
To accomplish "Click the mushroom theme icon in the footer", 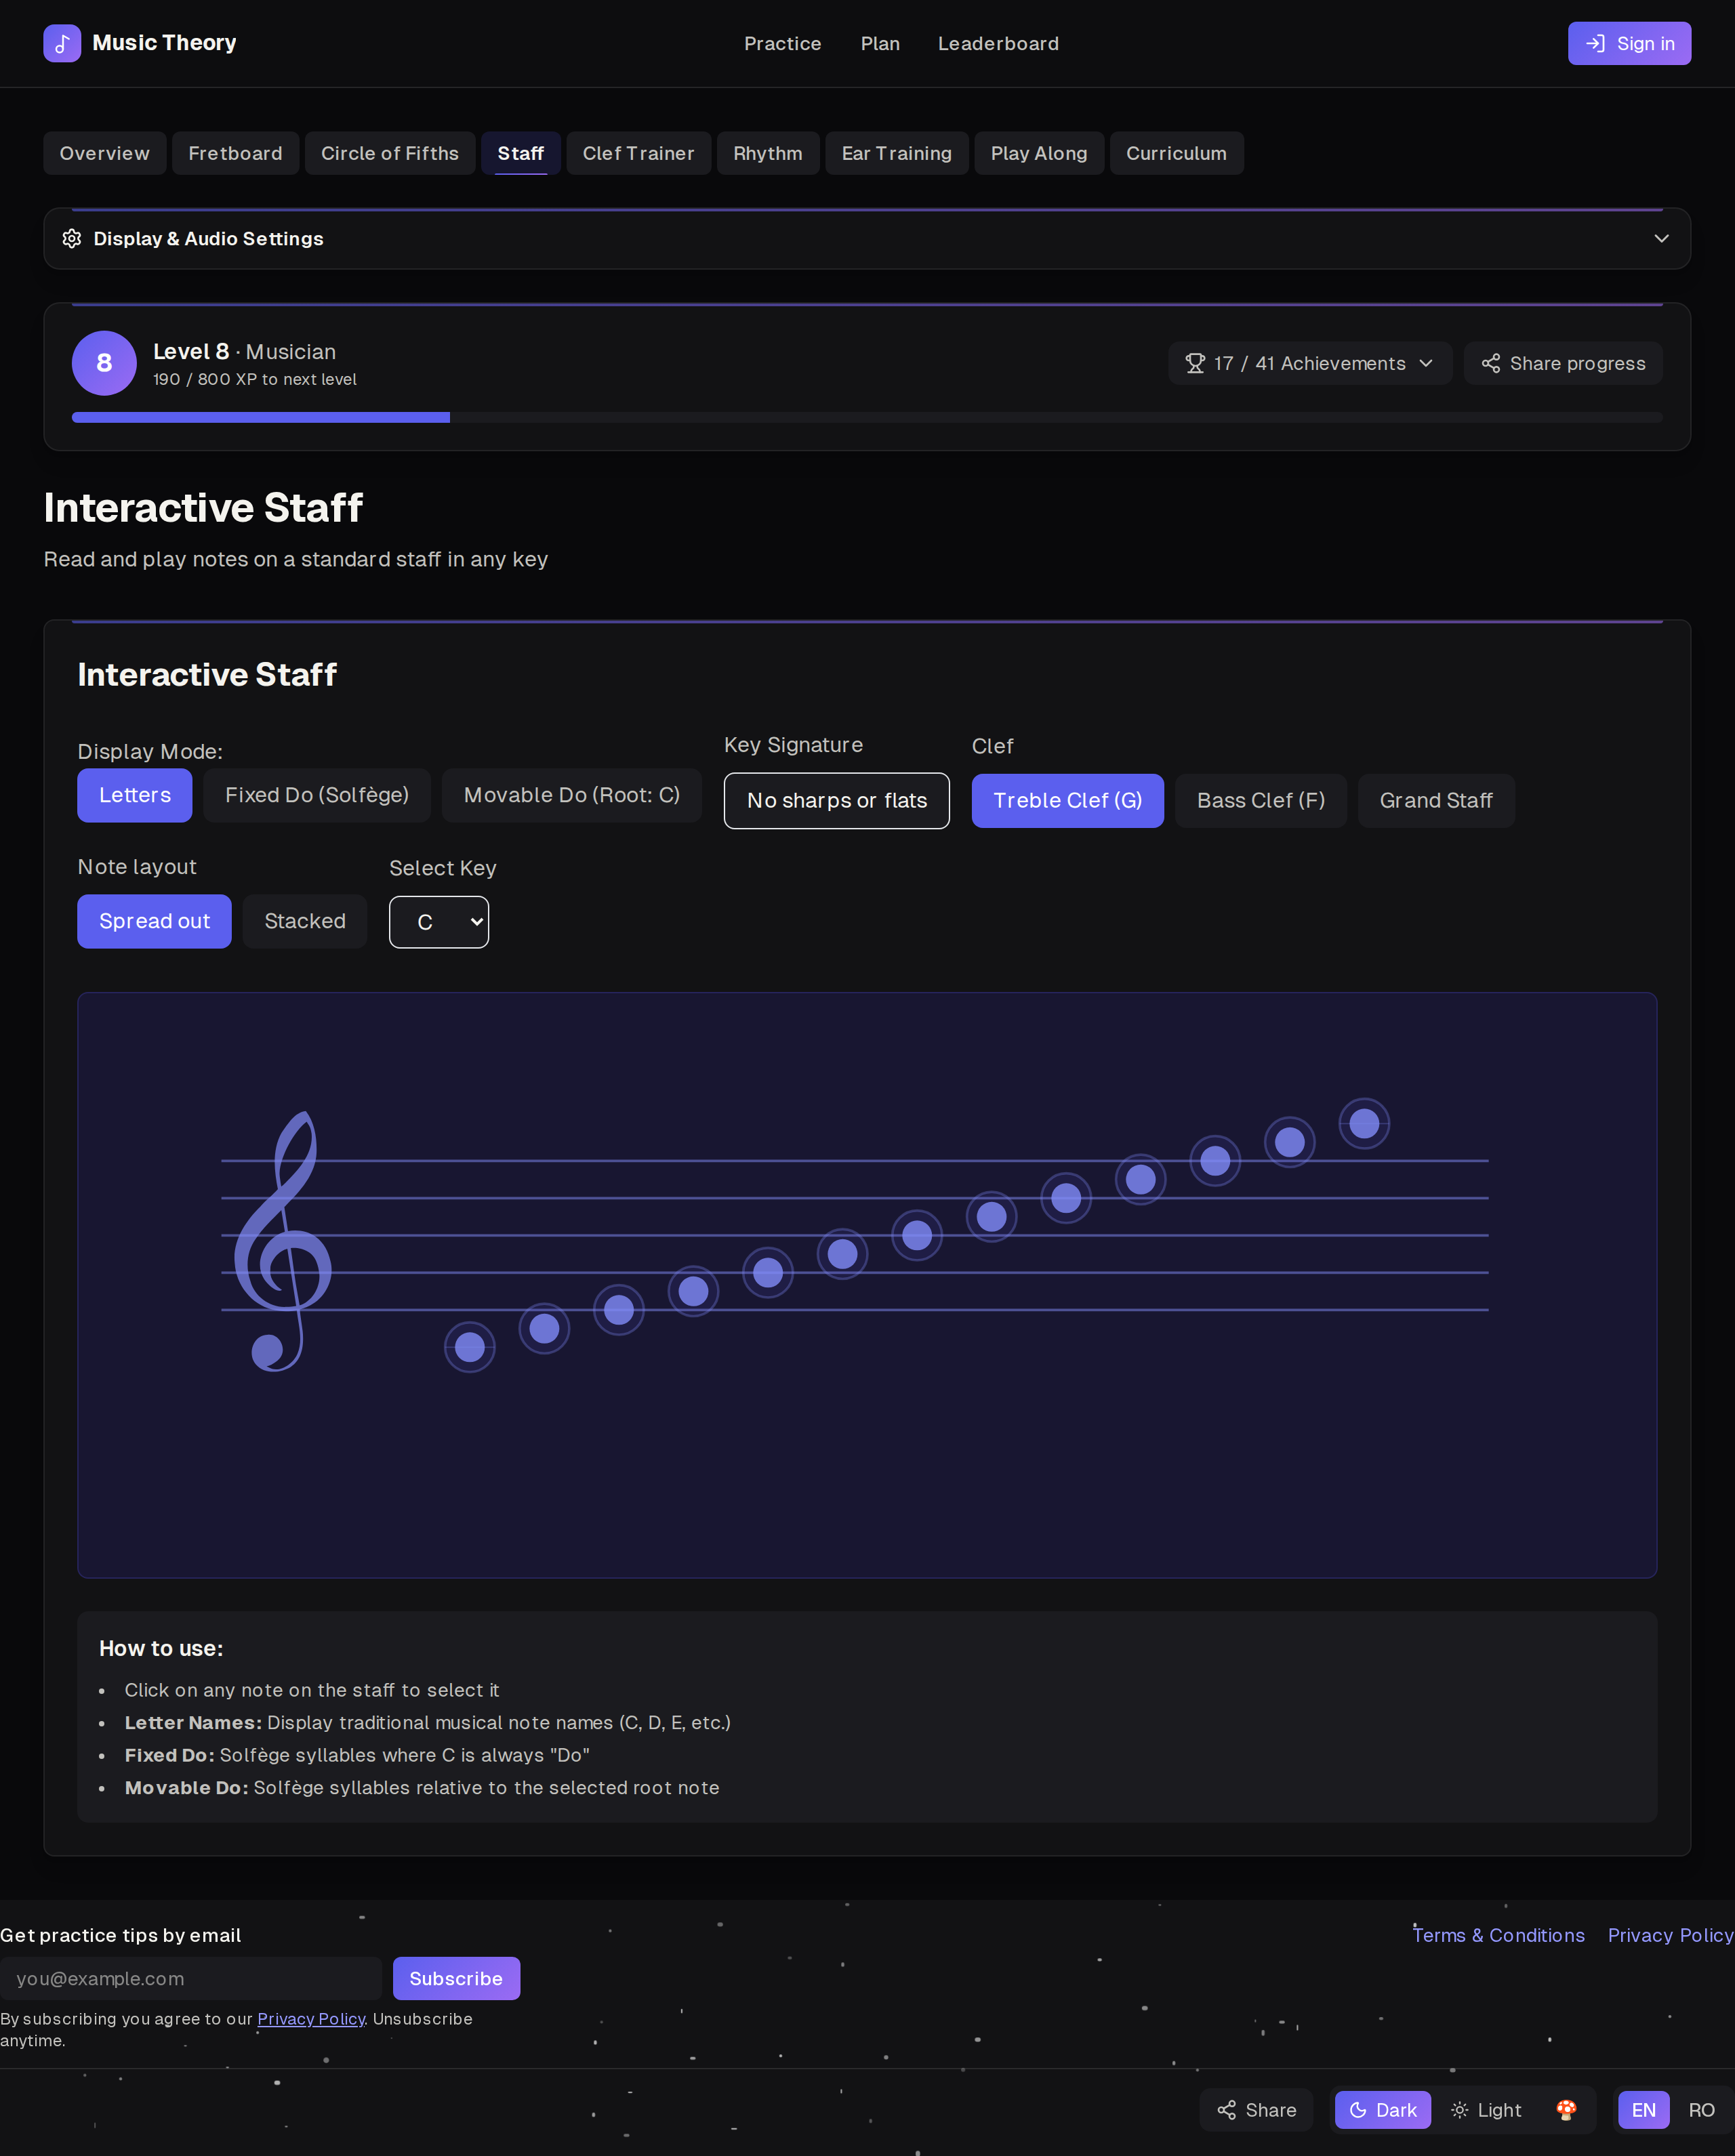I will point(1566,2109).
